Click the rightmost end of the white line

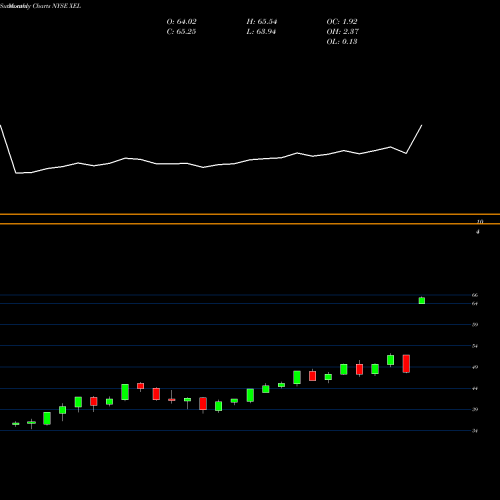(422, 125)
